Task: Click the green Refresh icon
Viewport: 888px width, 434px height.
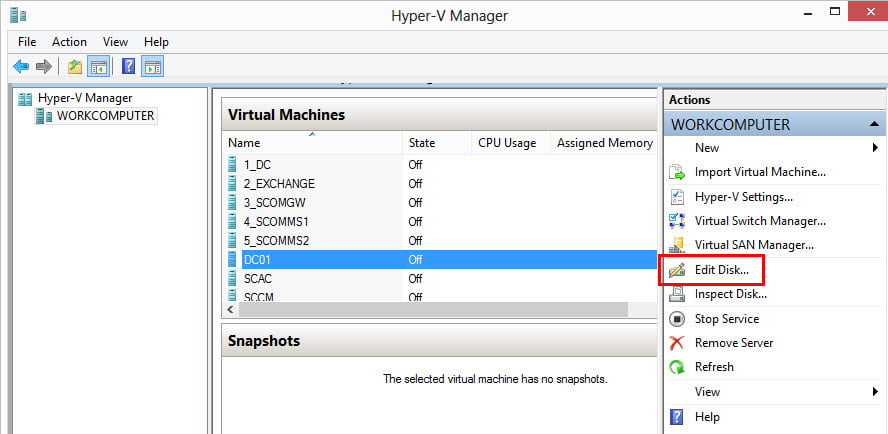Action: (677, 367)
